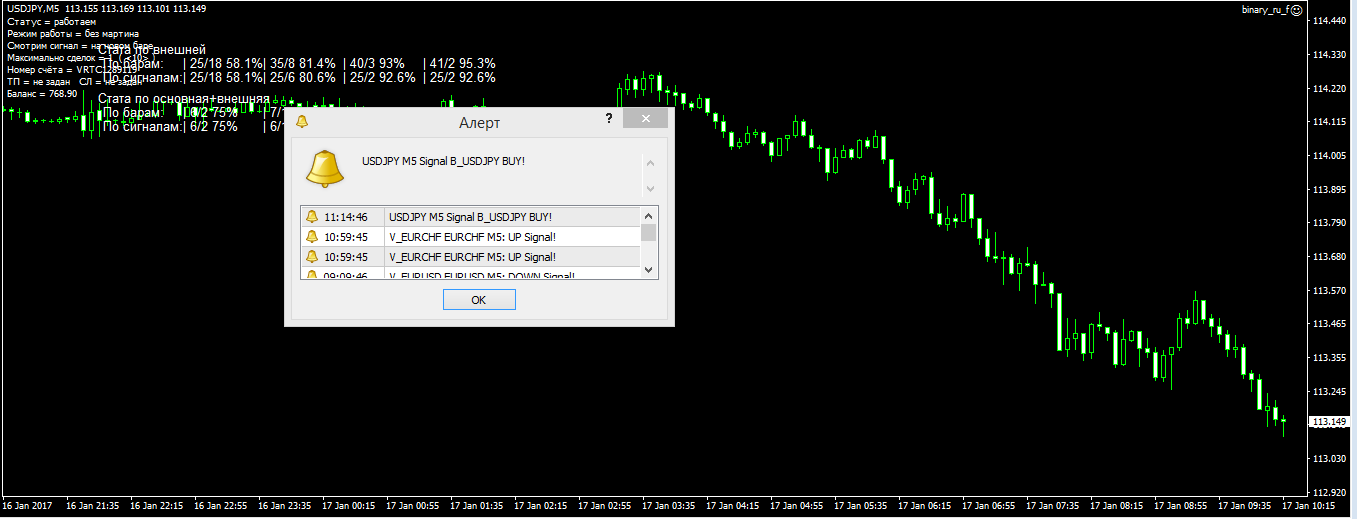1357x519 pixels.
Task: Click the '40/3 93%' statistic value
Action: click(x=376, y=63)
